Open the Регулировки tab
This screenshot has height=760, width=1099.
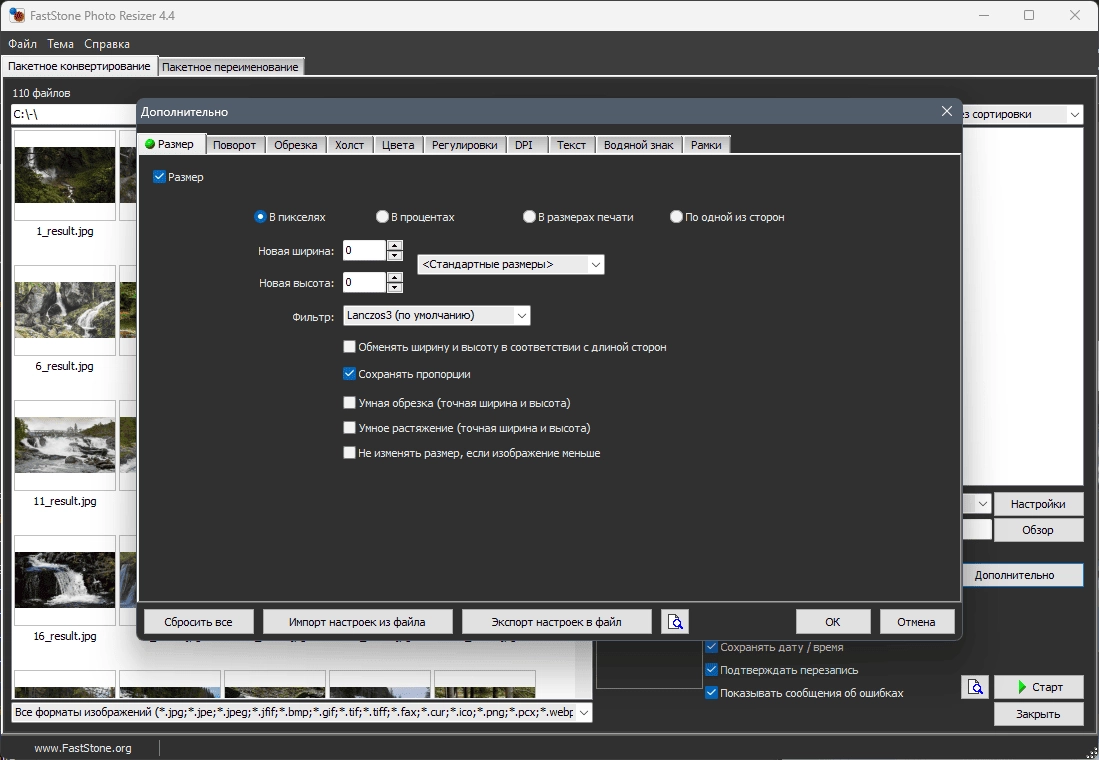pos(465,145)
